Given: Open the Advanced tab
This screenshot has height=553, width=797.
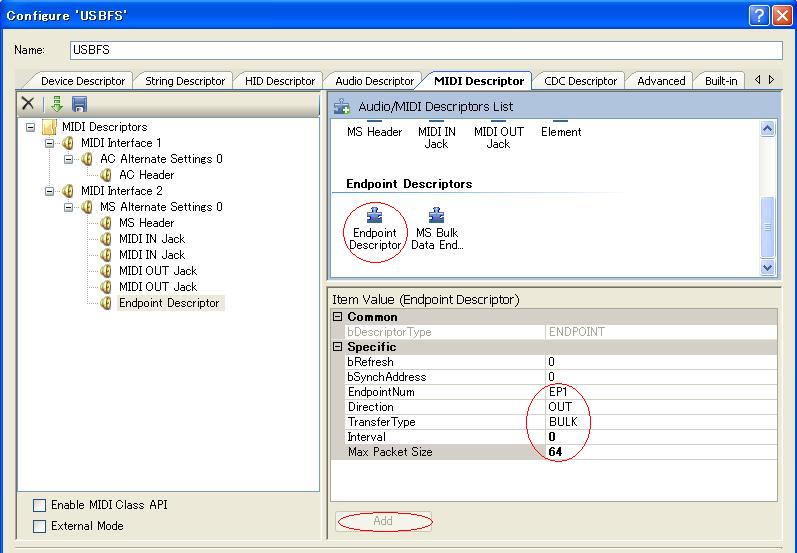Looking at the screenshot, I should point(661,81).
